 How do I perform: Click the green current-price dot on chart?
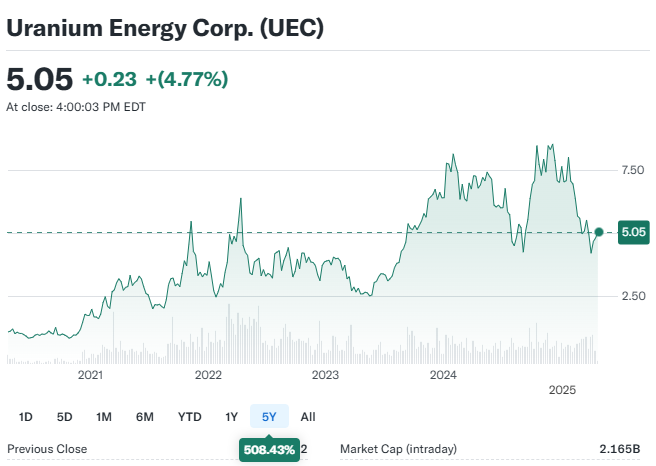(x=598, y=232)
